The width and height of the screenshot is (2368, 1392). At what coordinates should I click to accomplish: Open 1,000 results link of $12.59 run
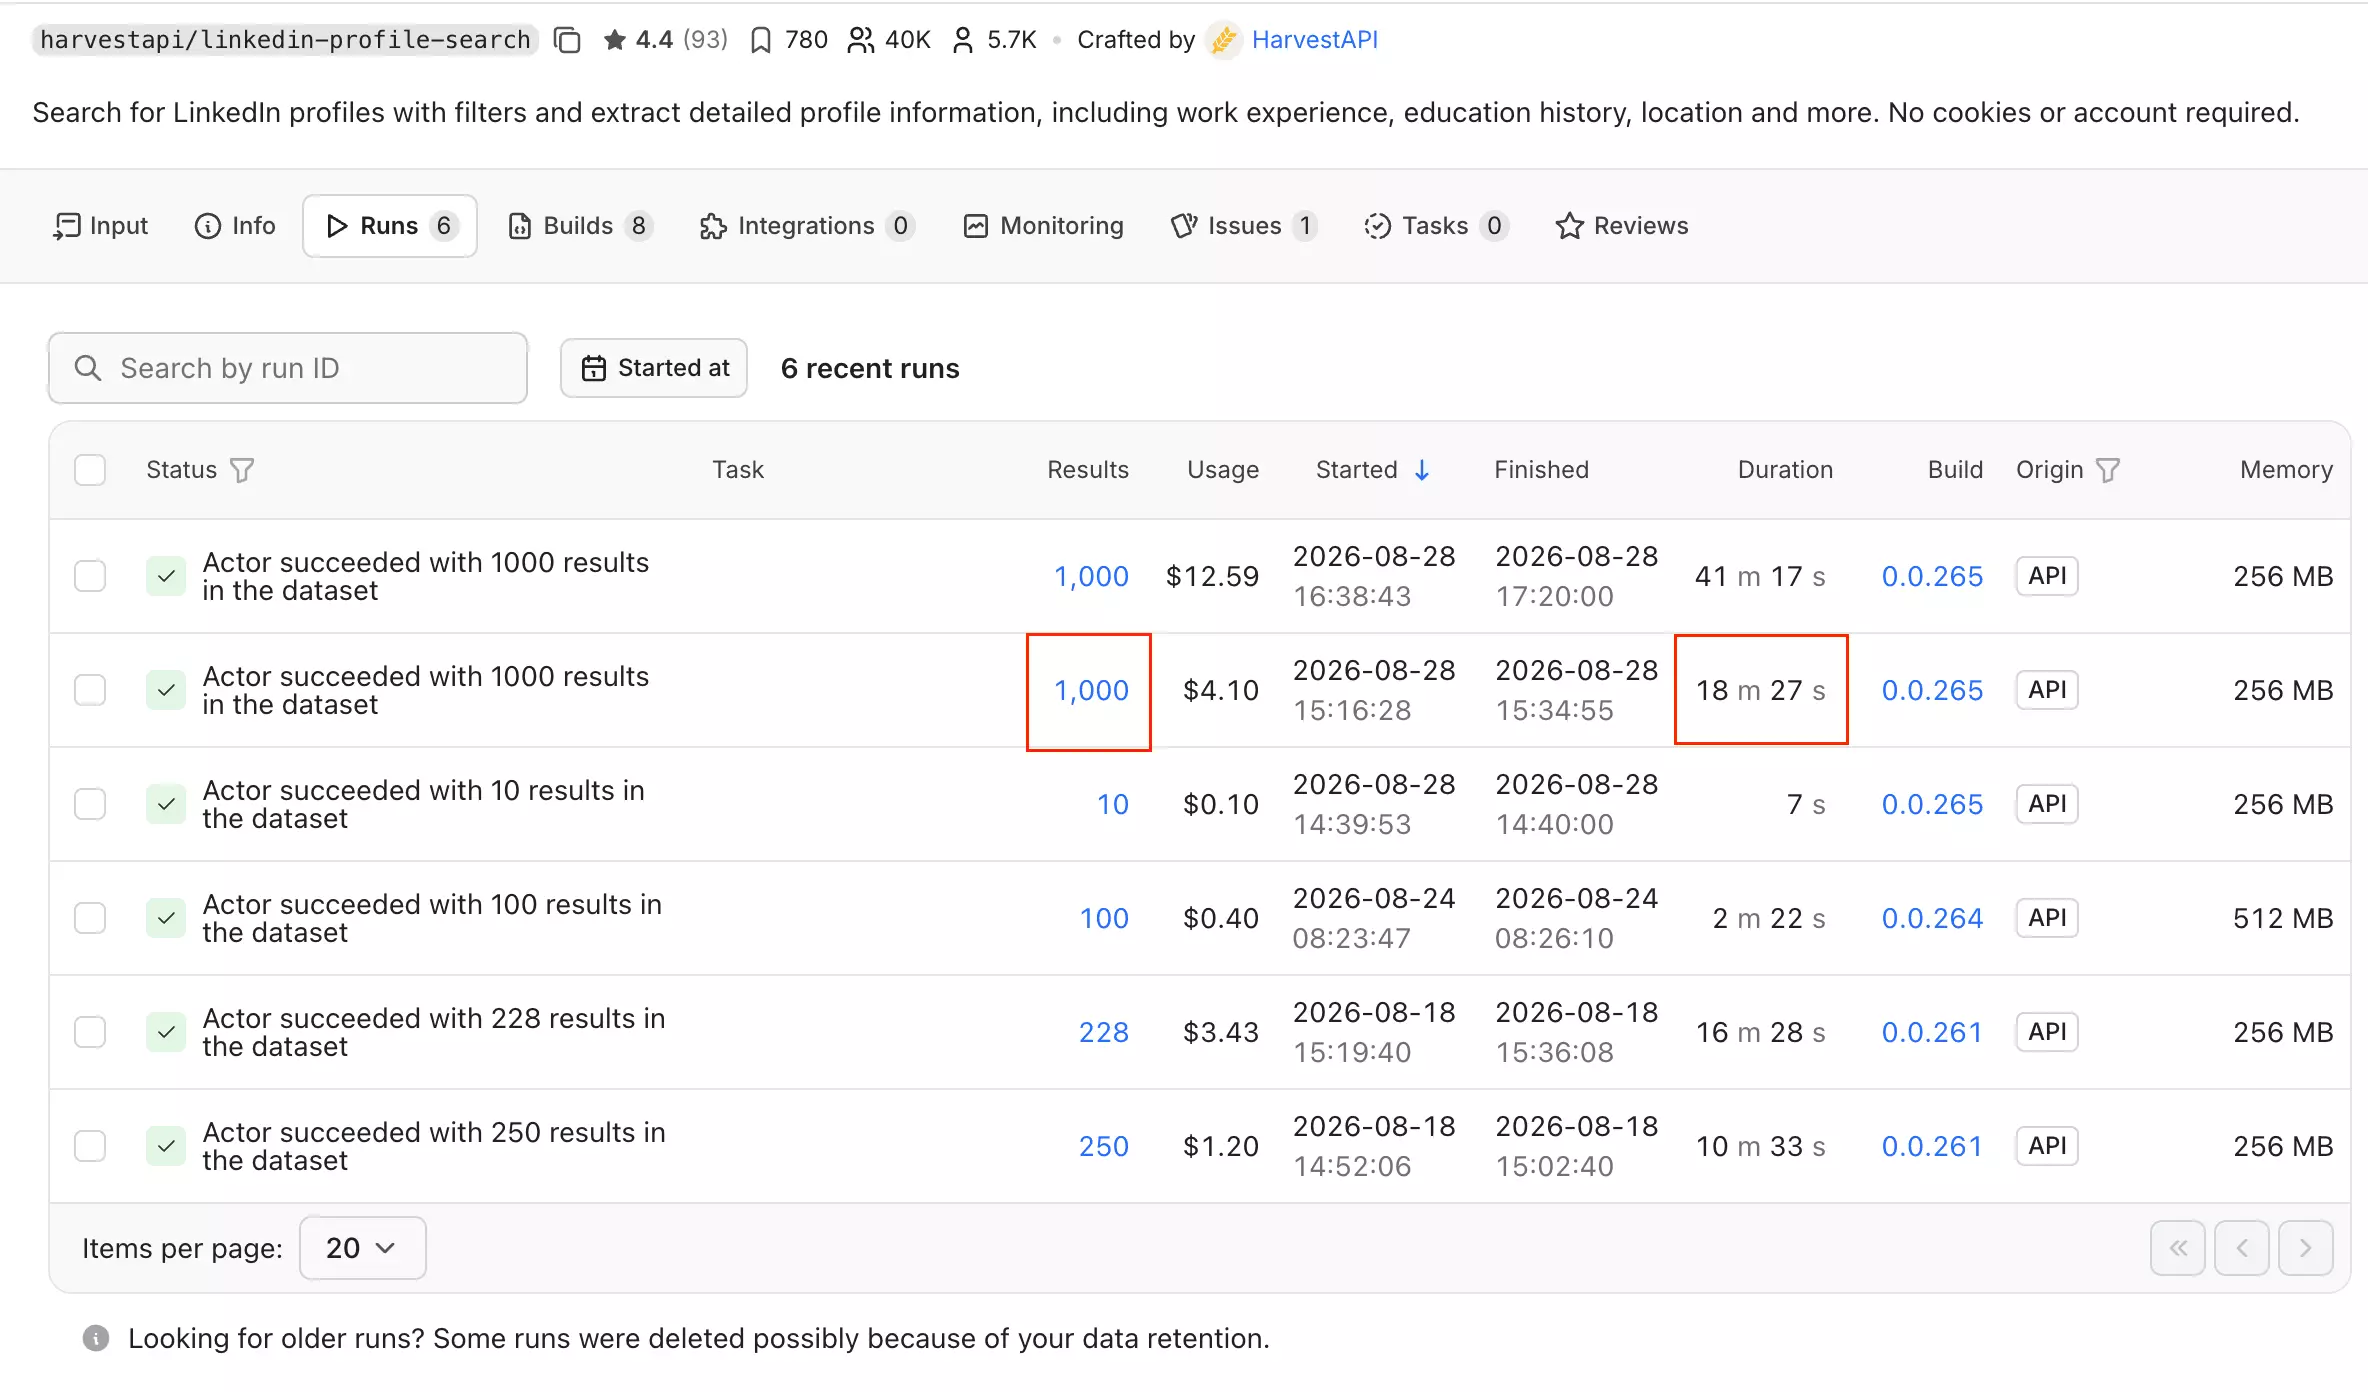1091,576
